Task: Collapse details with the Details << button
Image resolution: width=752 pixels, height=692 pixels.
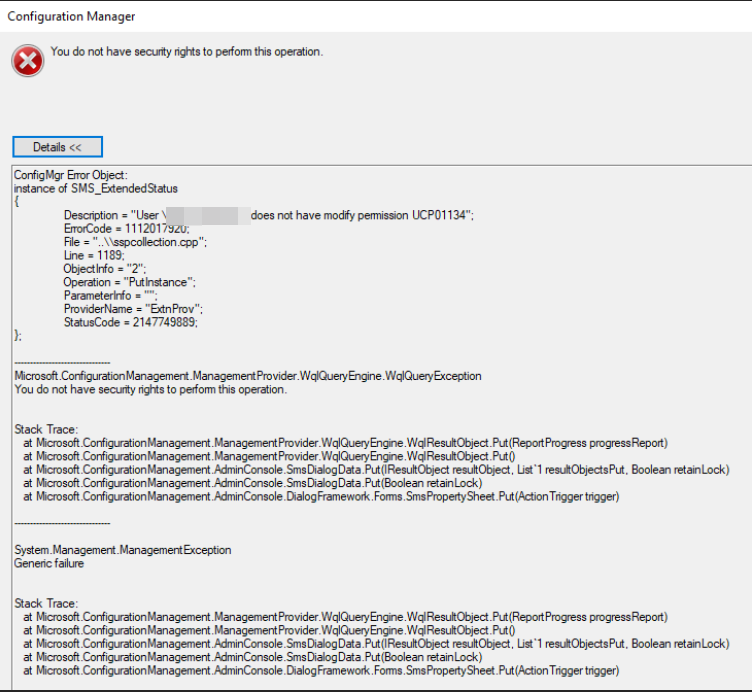Action: (x=58, y=147)
